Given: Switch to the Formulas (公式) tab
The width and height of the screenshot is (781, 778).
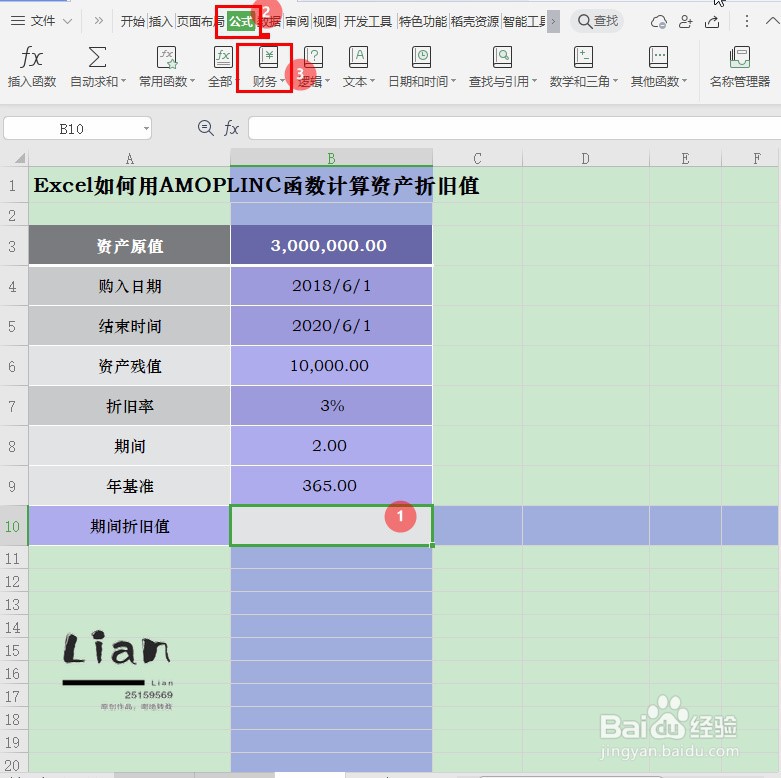Looking at the screenshot, I should (x=241, y=21).
